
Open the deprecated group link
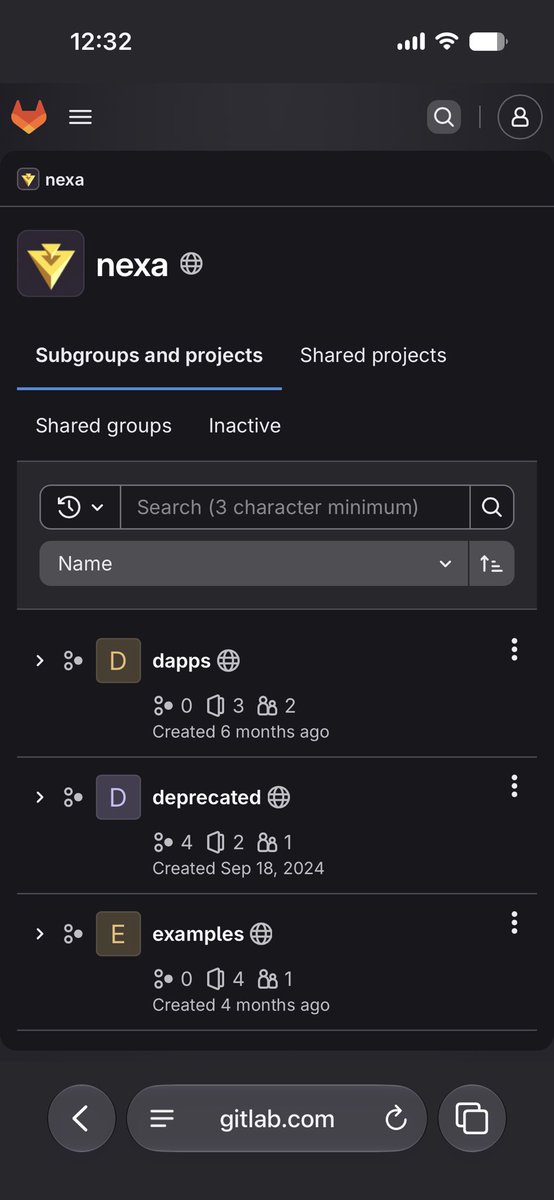[x=206, y=797]
